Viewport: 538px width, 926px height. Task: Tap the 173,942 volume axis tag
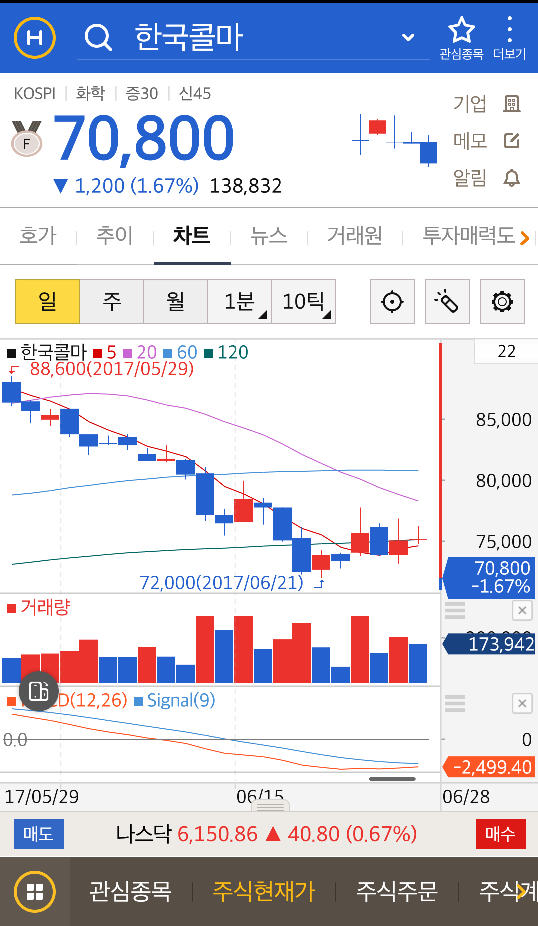tap(488, 644)
